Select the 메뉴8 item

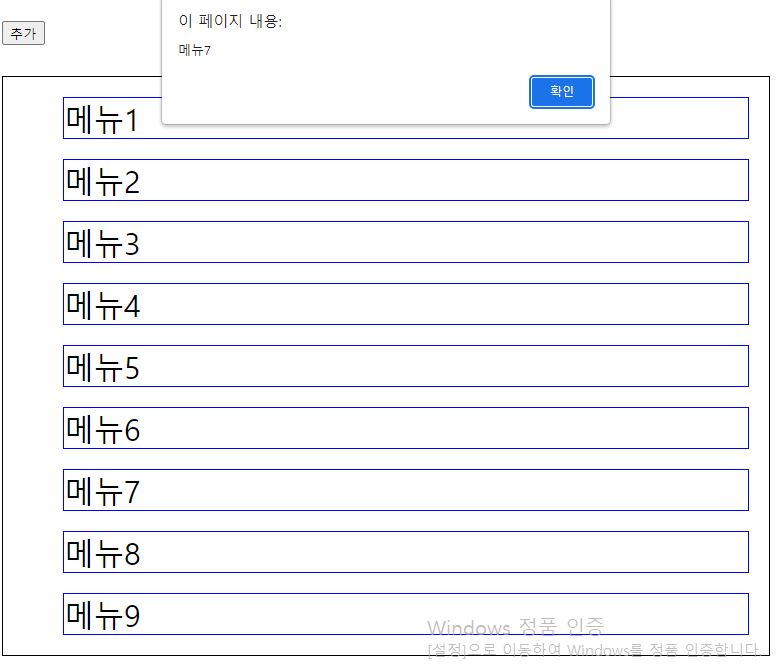pos(406,552)
